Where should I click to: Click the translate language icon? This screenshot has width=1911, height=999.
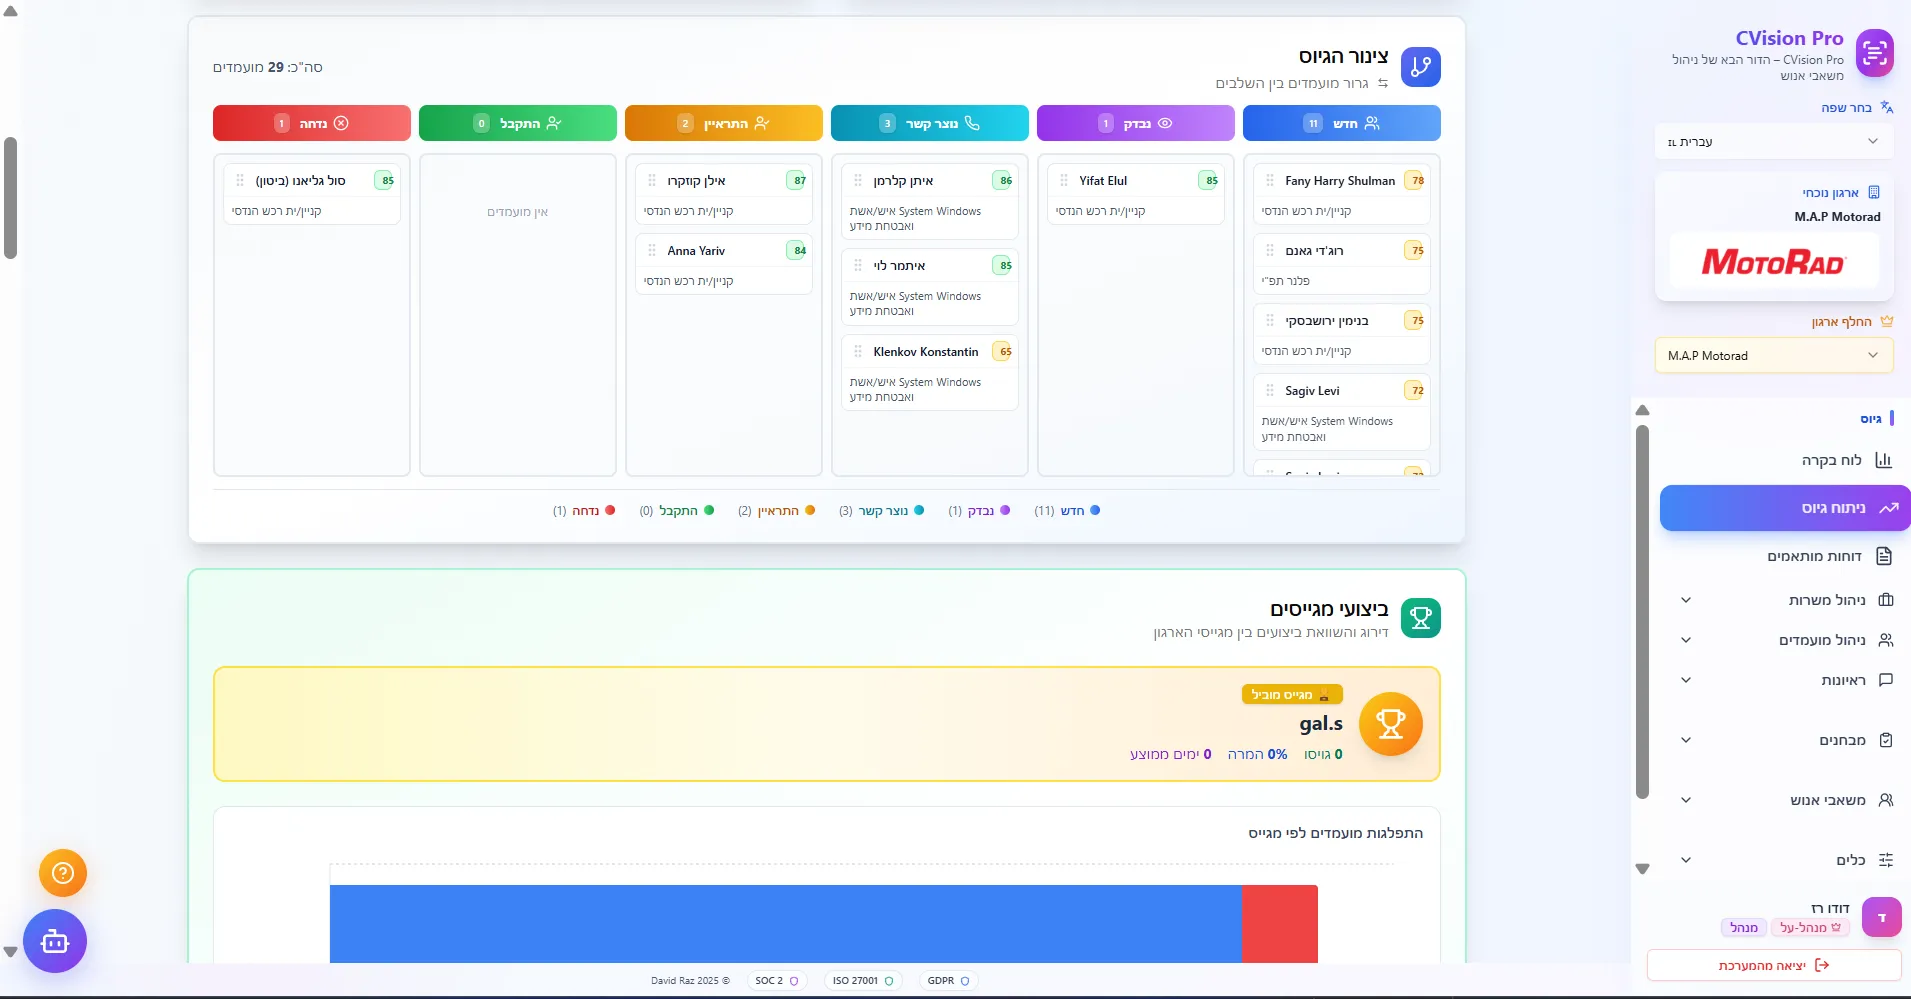(1886, 107)
